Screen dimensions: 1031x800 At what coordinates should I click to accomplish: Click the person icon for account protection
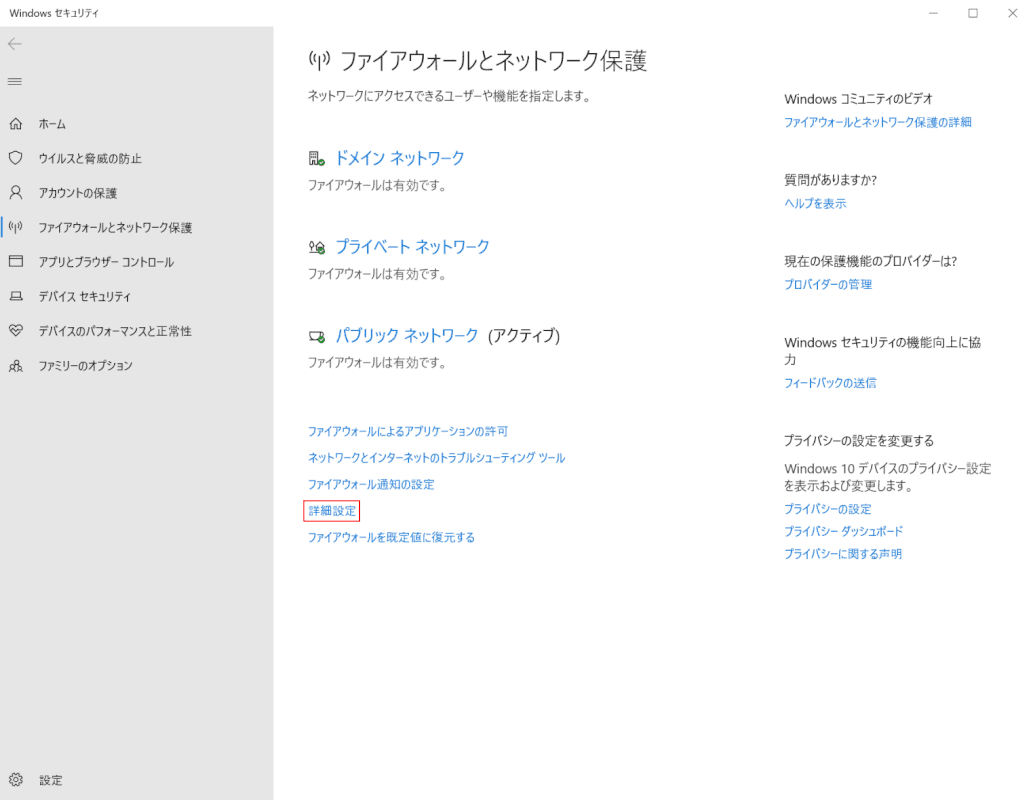click(x=16, y=193)
